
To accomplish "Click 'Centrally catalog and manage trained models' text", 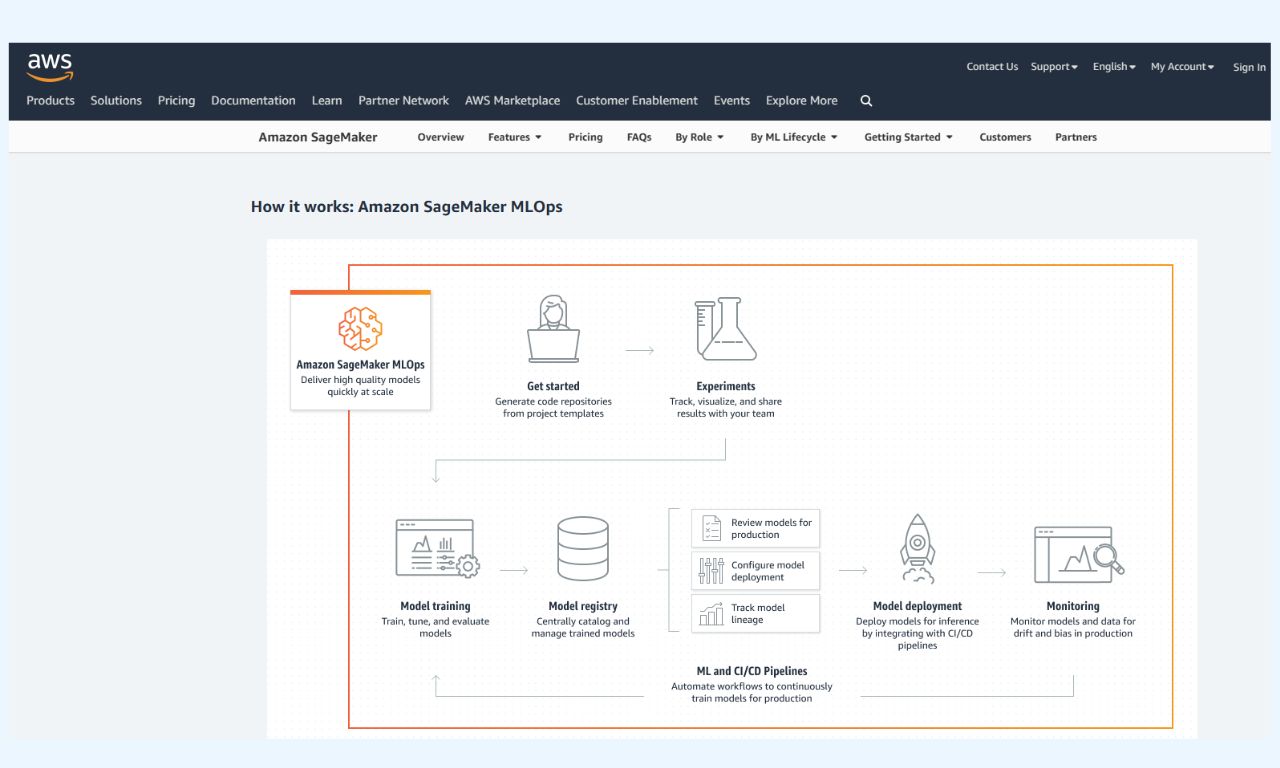I will [x=583, y=627].
